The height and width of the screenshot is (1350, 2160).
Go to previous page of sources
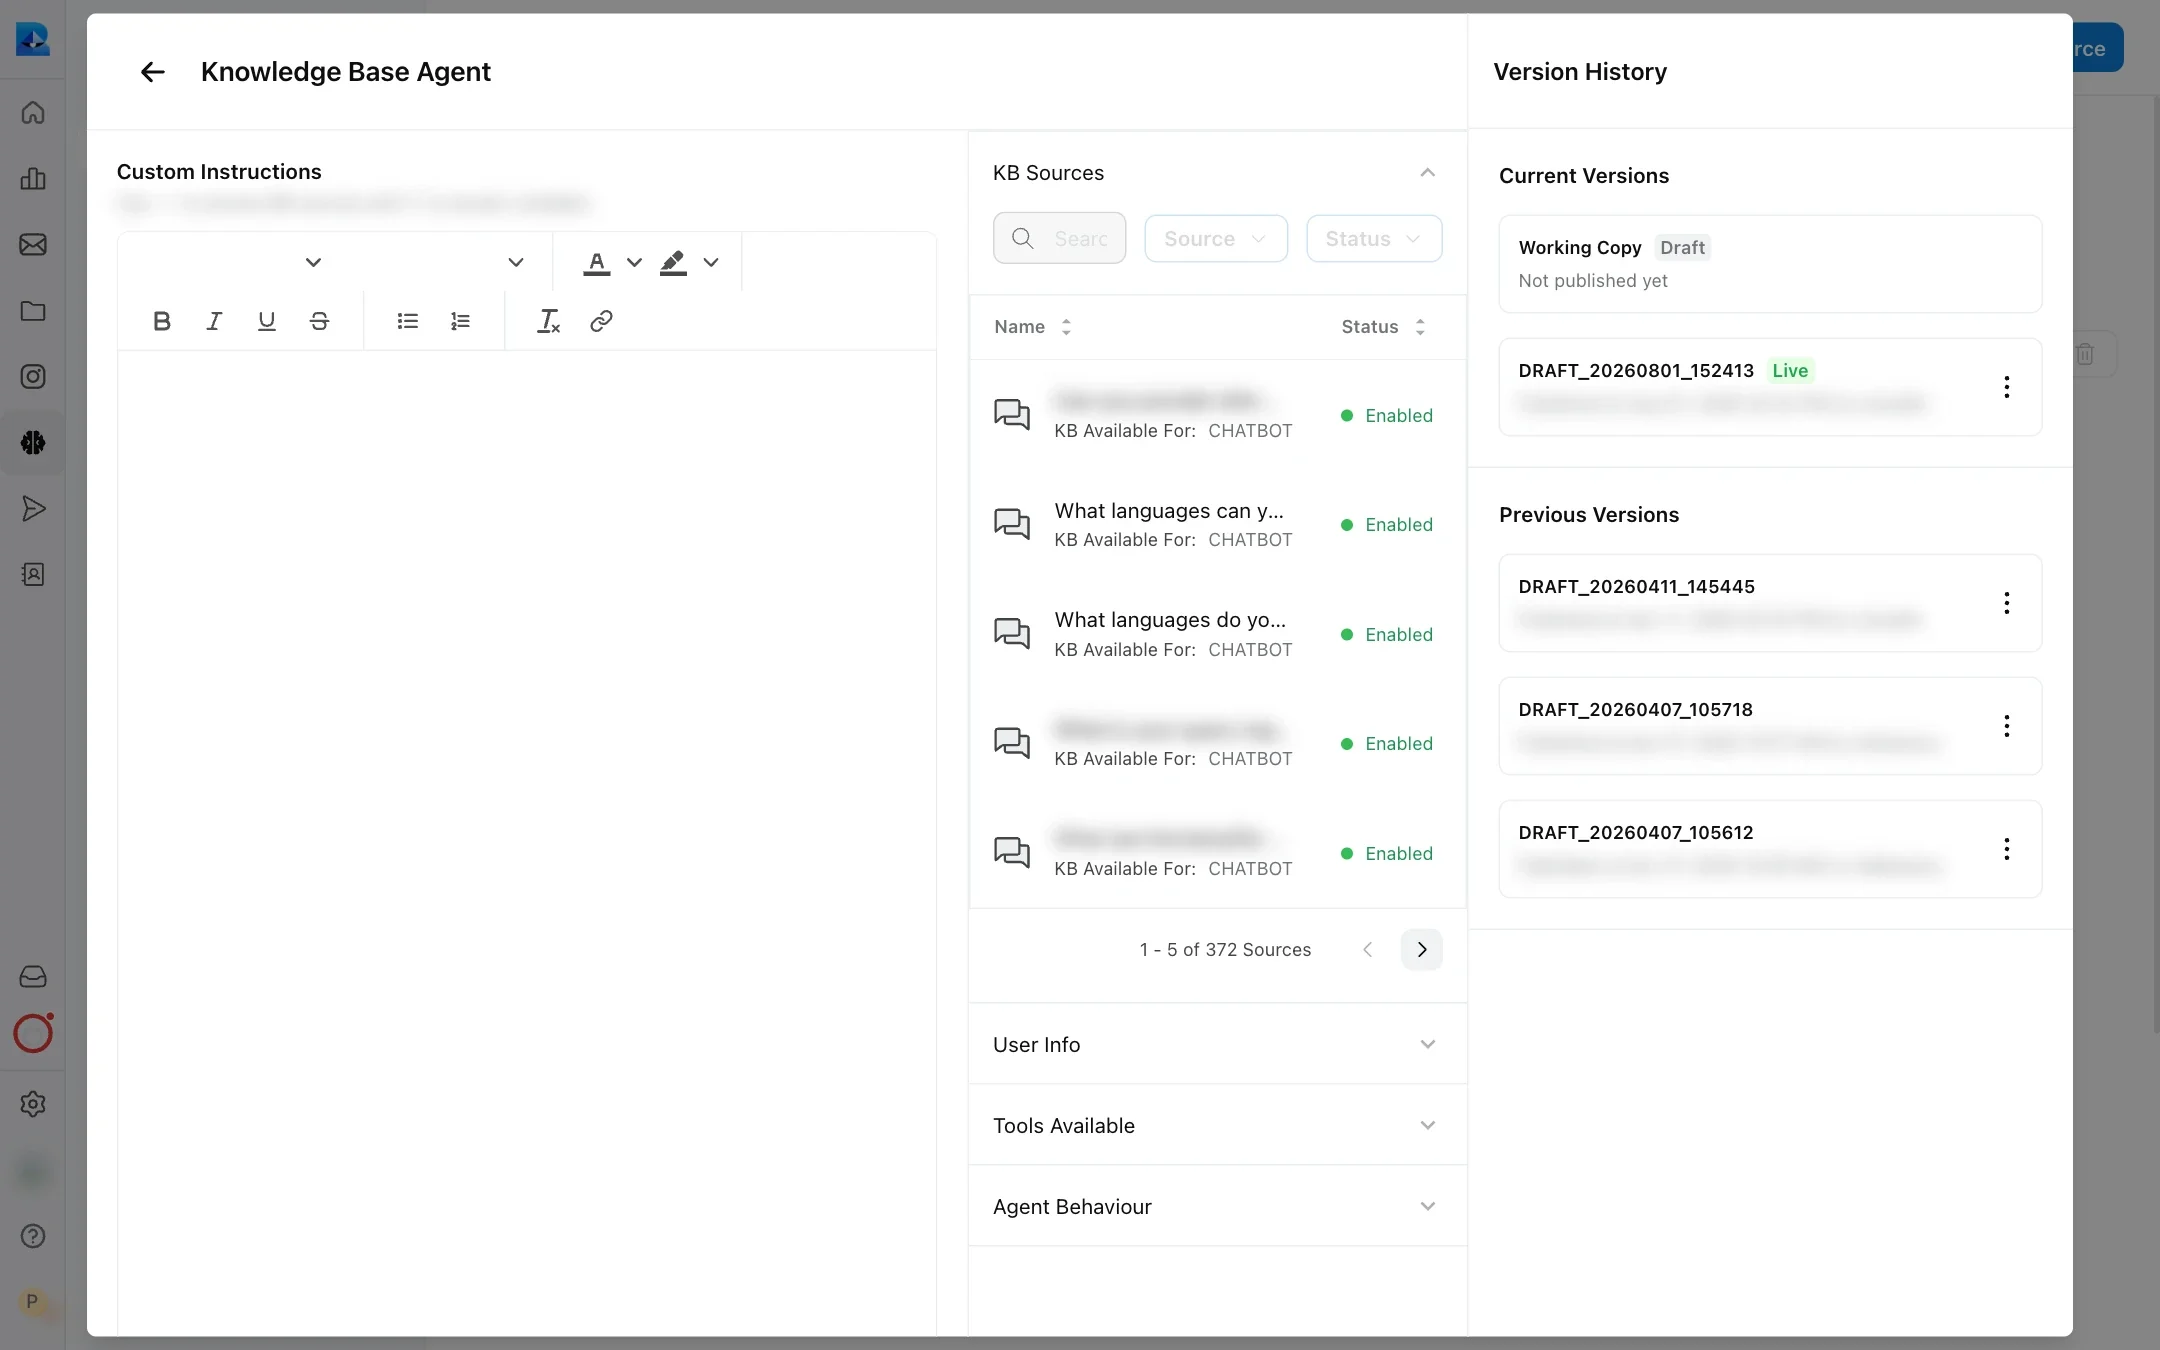click(x=1367, y=950)
